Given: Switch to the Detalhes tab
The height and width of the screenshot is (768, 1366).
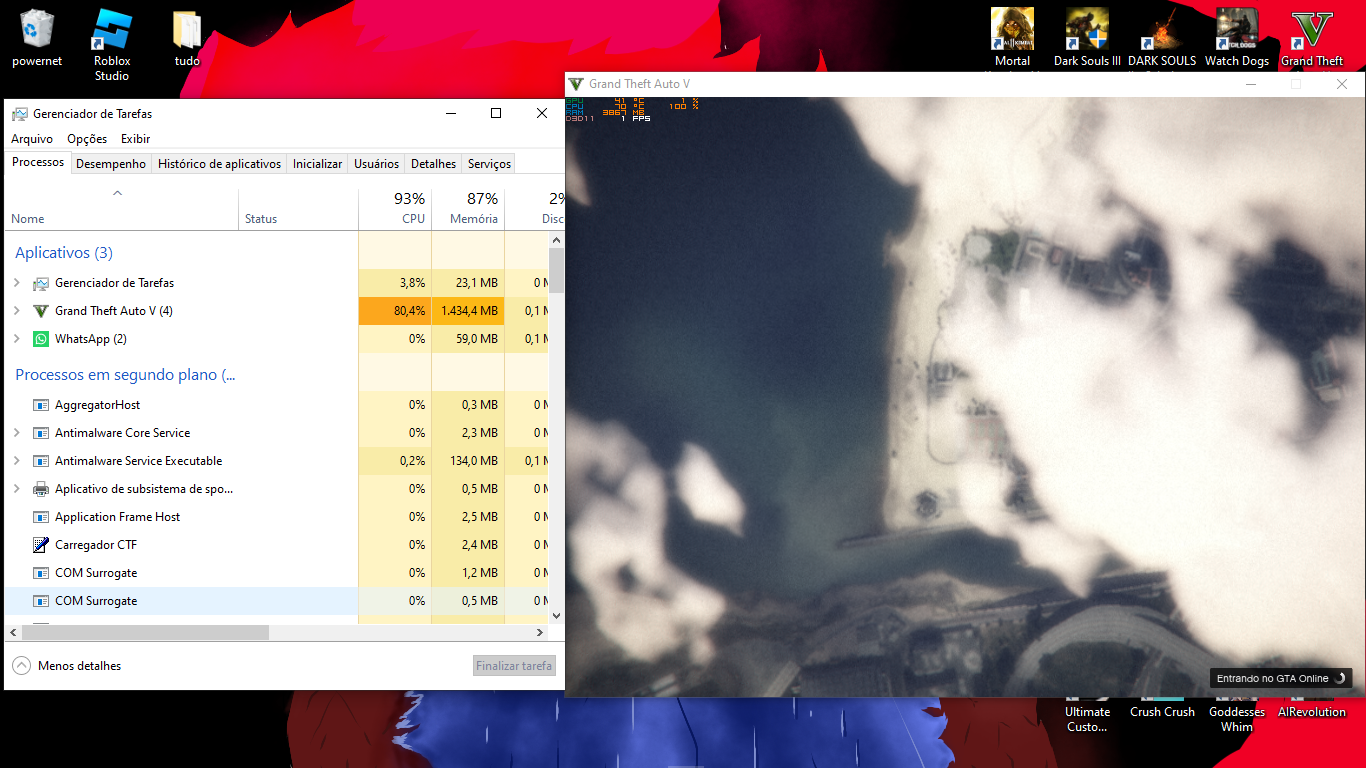Looking at the screenshot, I should pos(433,164).
